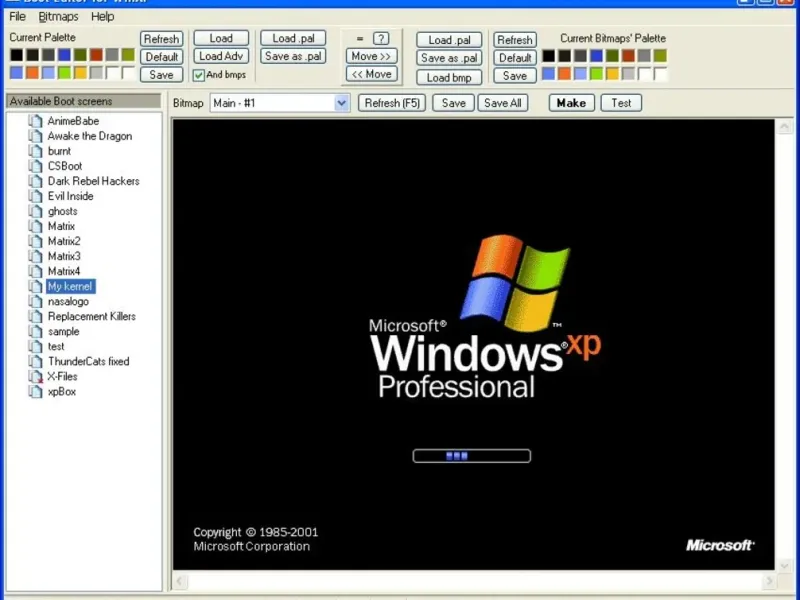Viewport: 800px width, 600px height.
Task: Click Default next to Current Palette swatches
Action: 161,57
